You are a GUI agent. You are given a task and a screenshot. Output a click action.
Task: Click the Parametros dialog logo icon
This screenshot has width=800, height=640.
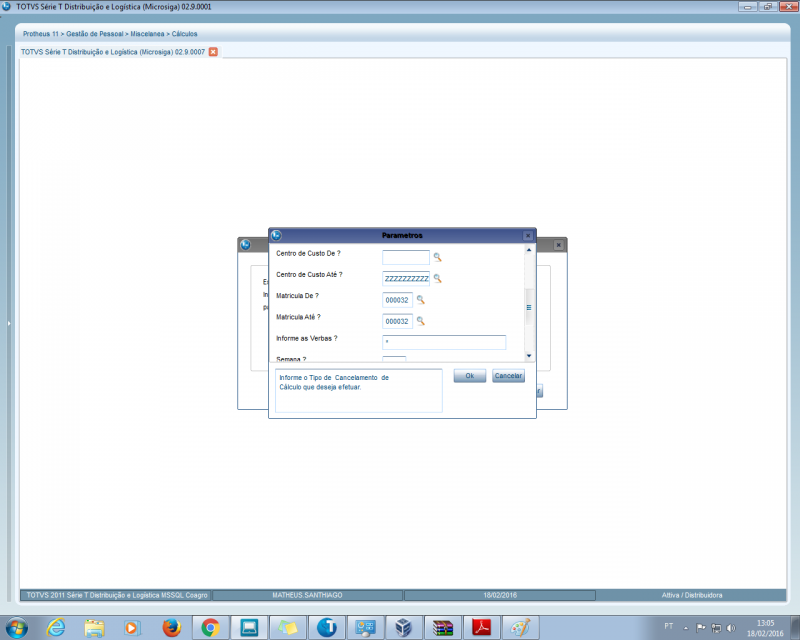tap(277, 235)
